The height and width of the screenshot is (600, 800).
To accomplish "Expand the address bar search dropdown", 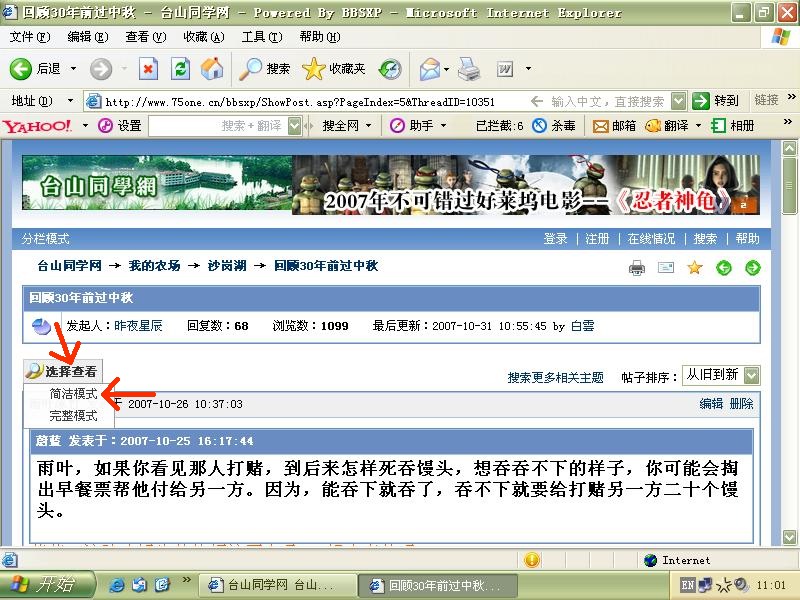I will click(x=678, y=101).
